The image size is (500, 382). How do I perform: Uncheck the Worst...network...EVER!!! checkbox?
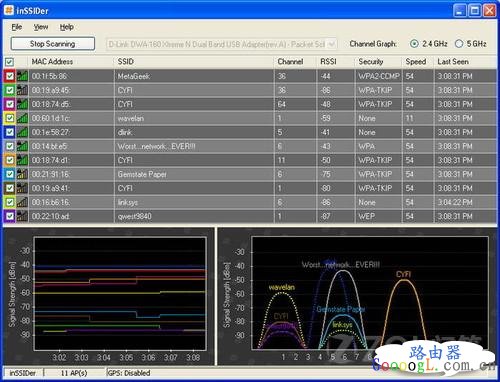(x=10, y=146)
